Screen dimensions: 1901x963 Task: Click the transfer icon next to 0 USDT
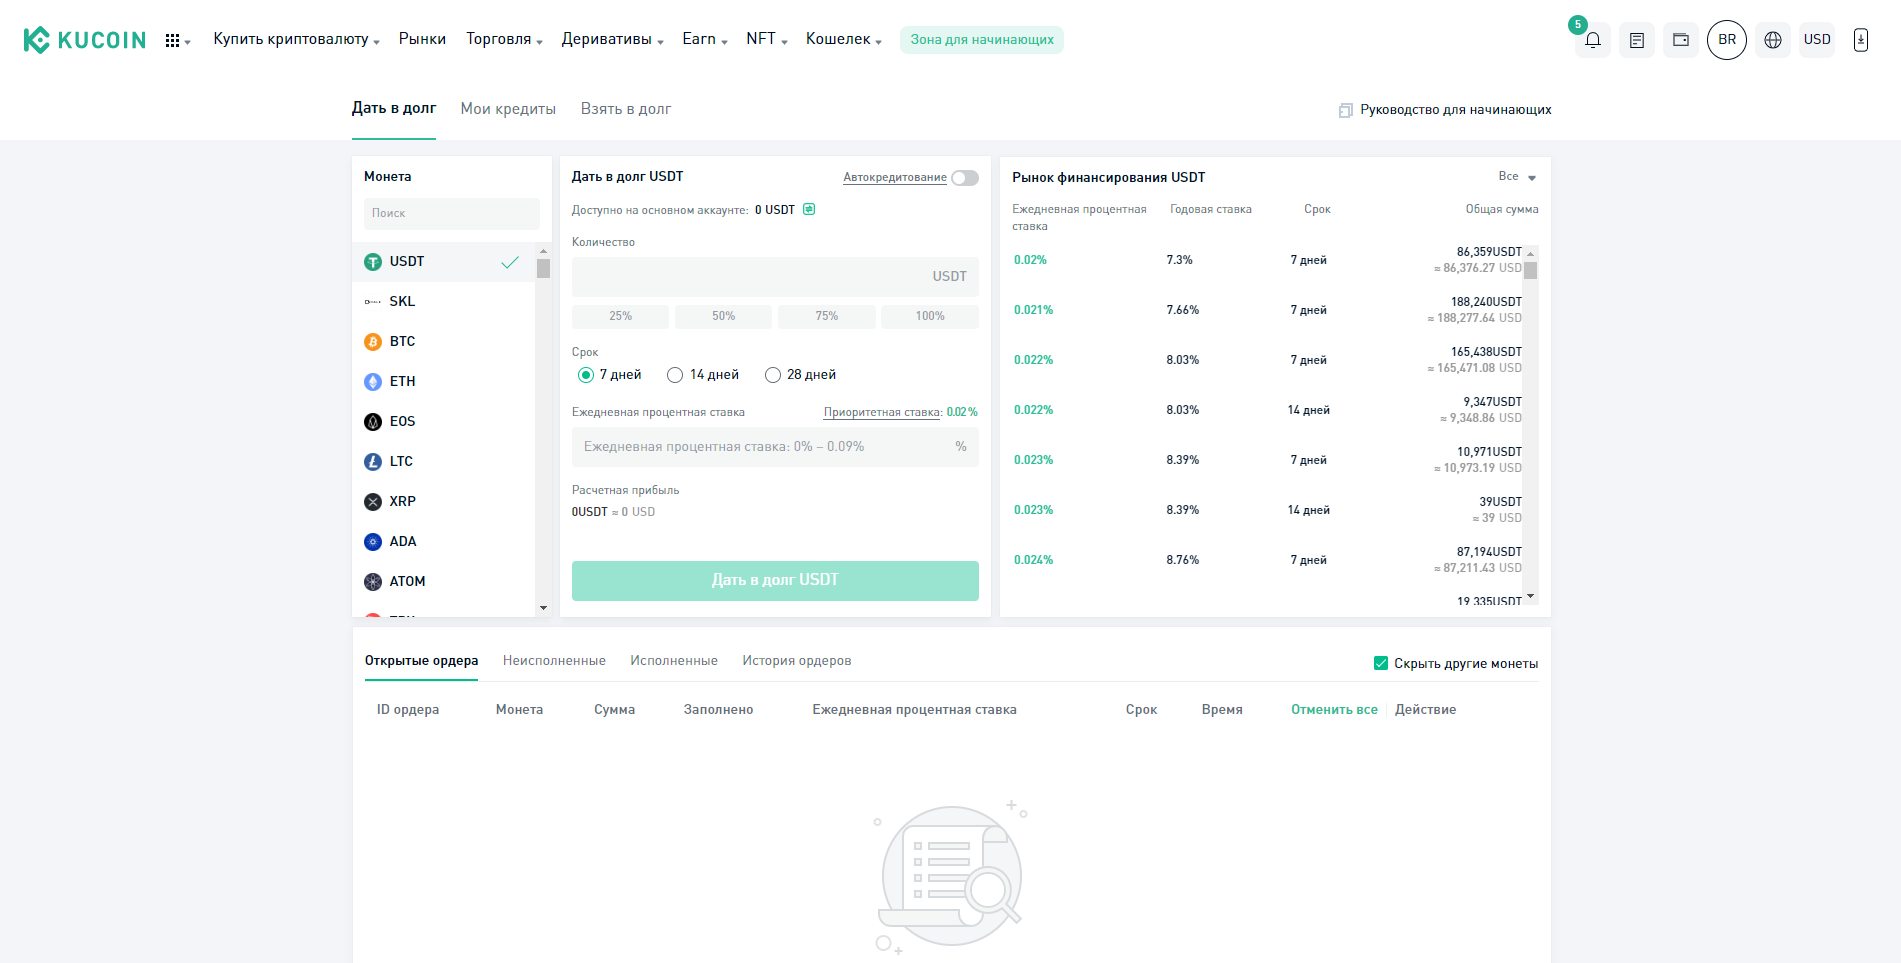point(810,209)
